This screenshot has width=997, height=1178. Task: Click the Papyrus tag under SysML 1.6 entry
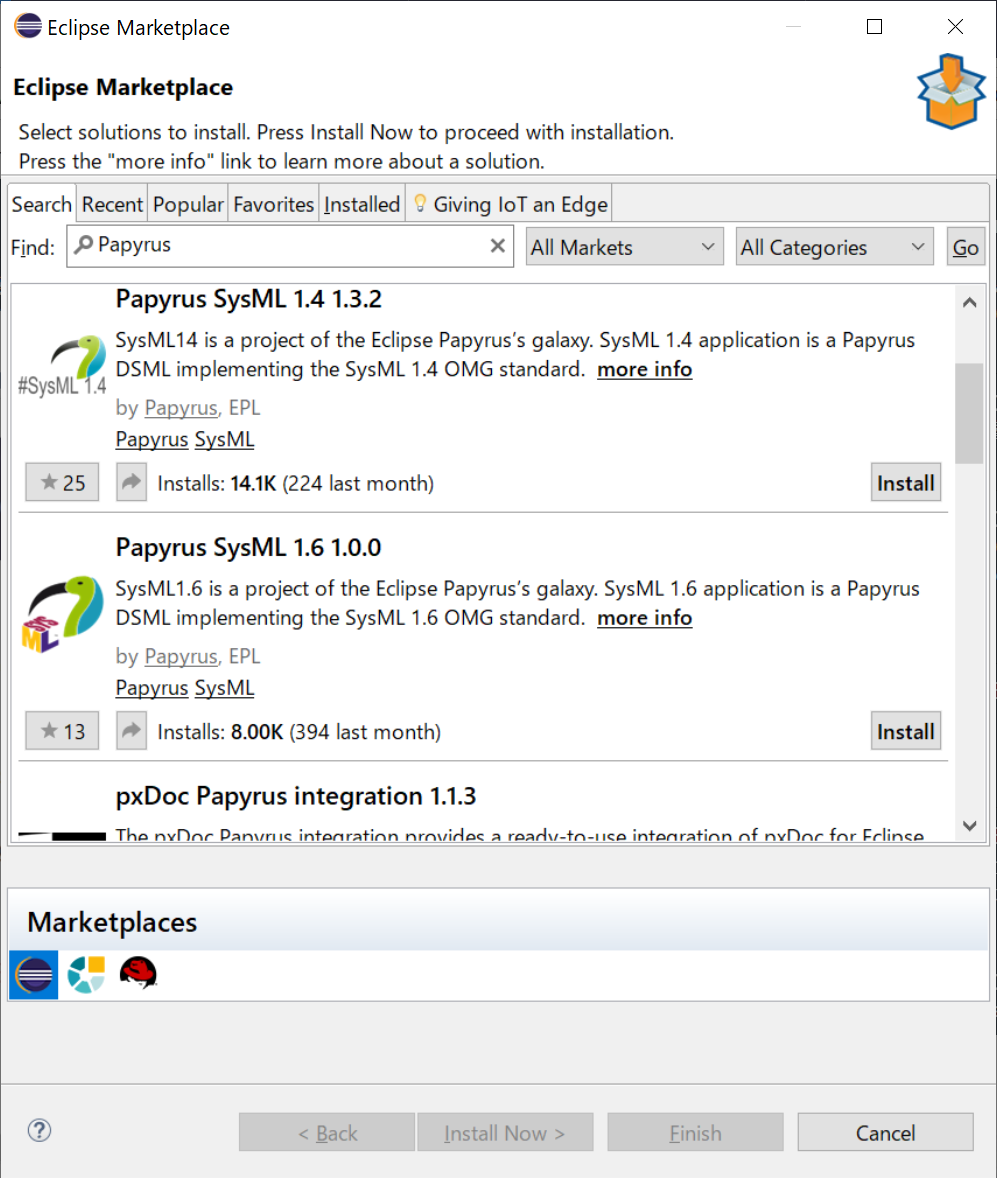(x=152, y=688)
